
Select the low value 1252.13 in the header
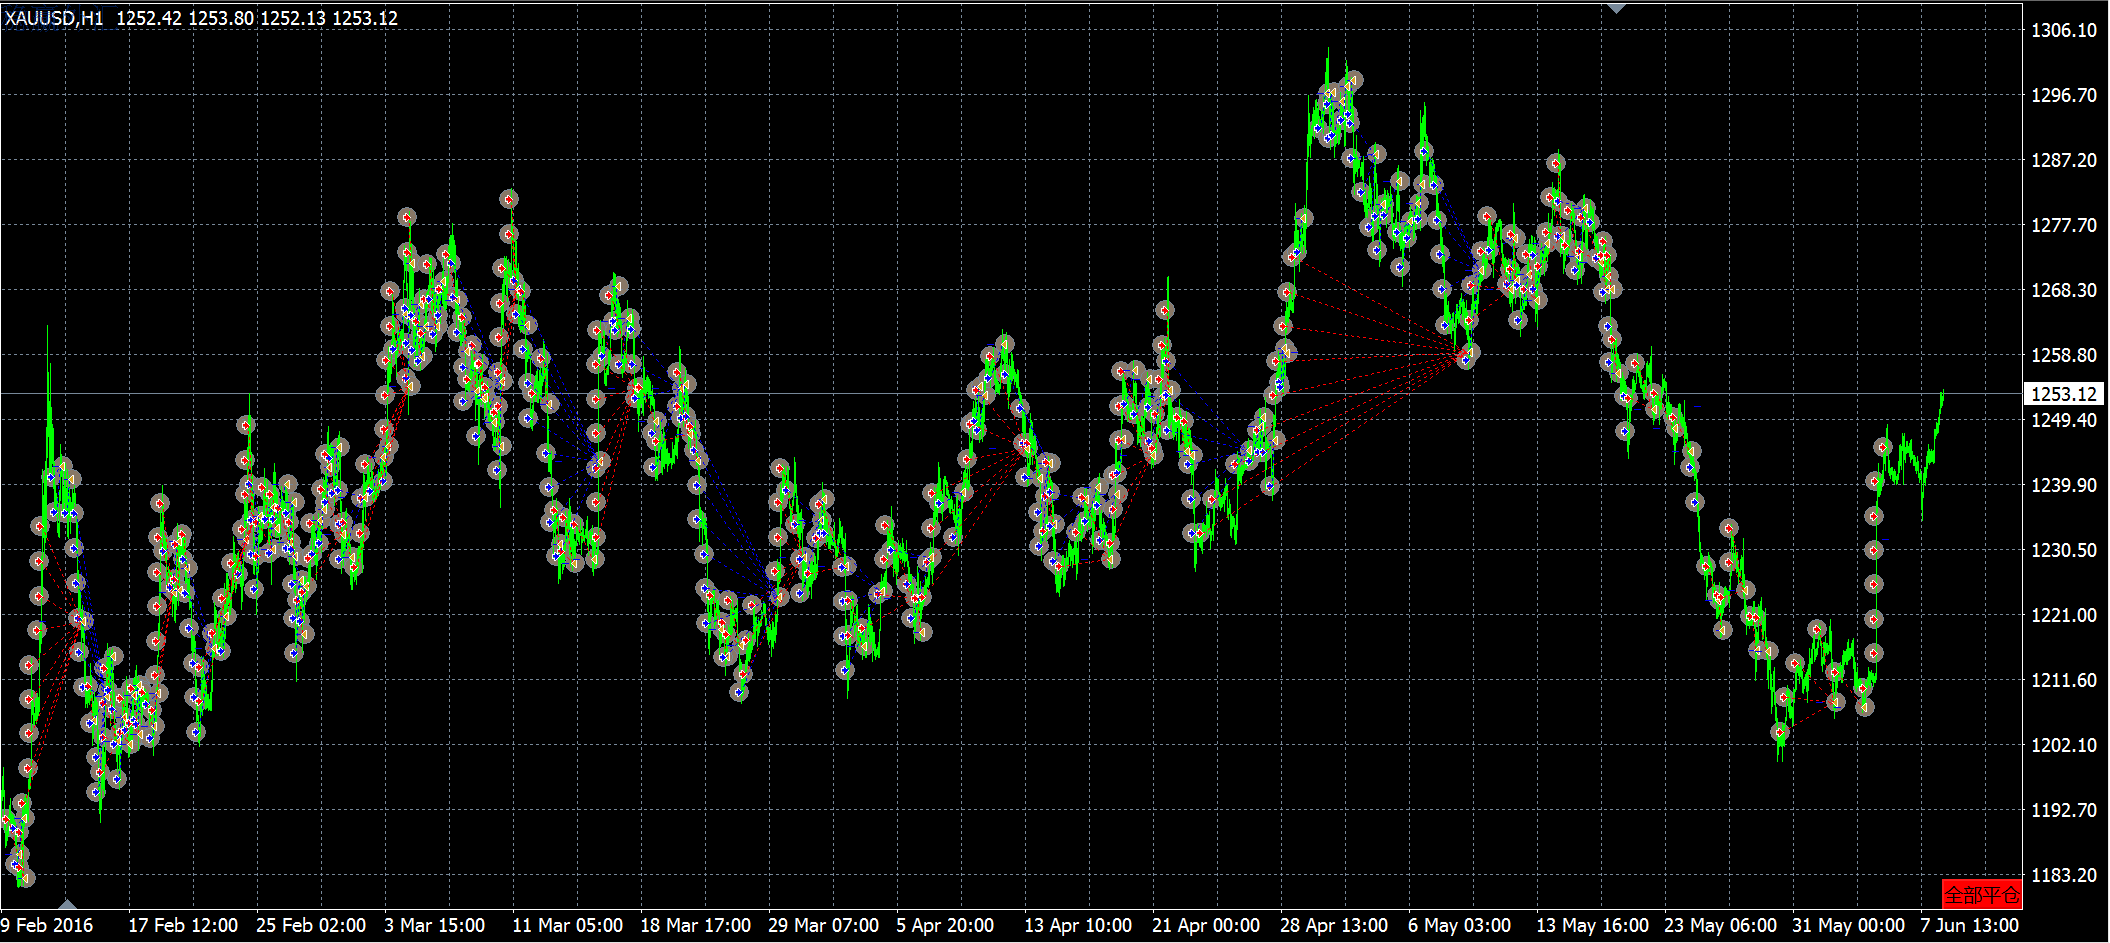293,18
